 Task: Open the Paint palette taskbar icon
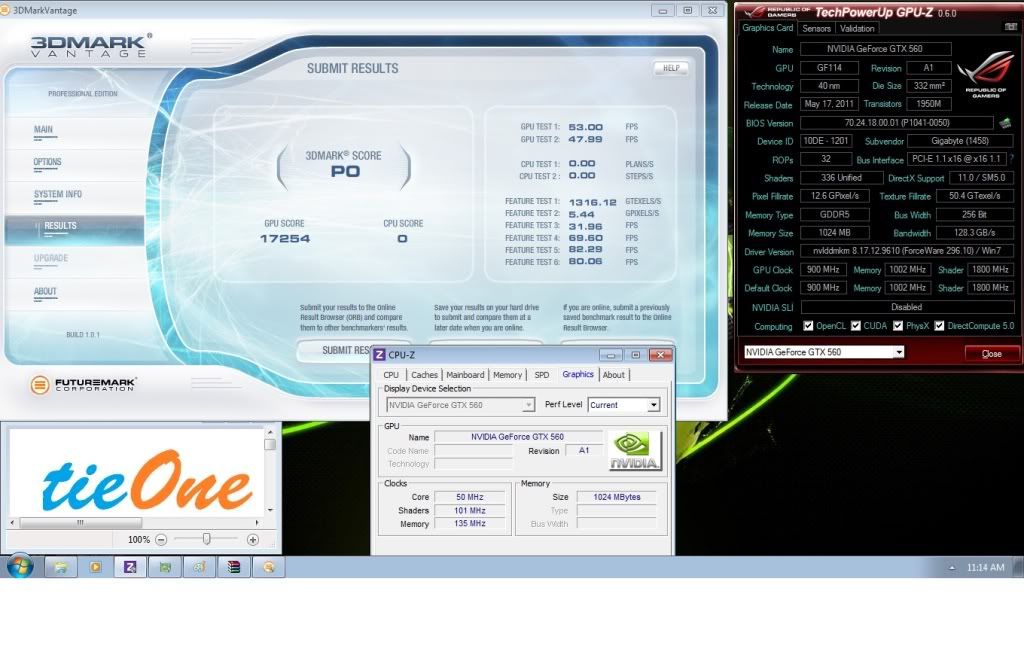point(199,567)
